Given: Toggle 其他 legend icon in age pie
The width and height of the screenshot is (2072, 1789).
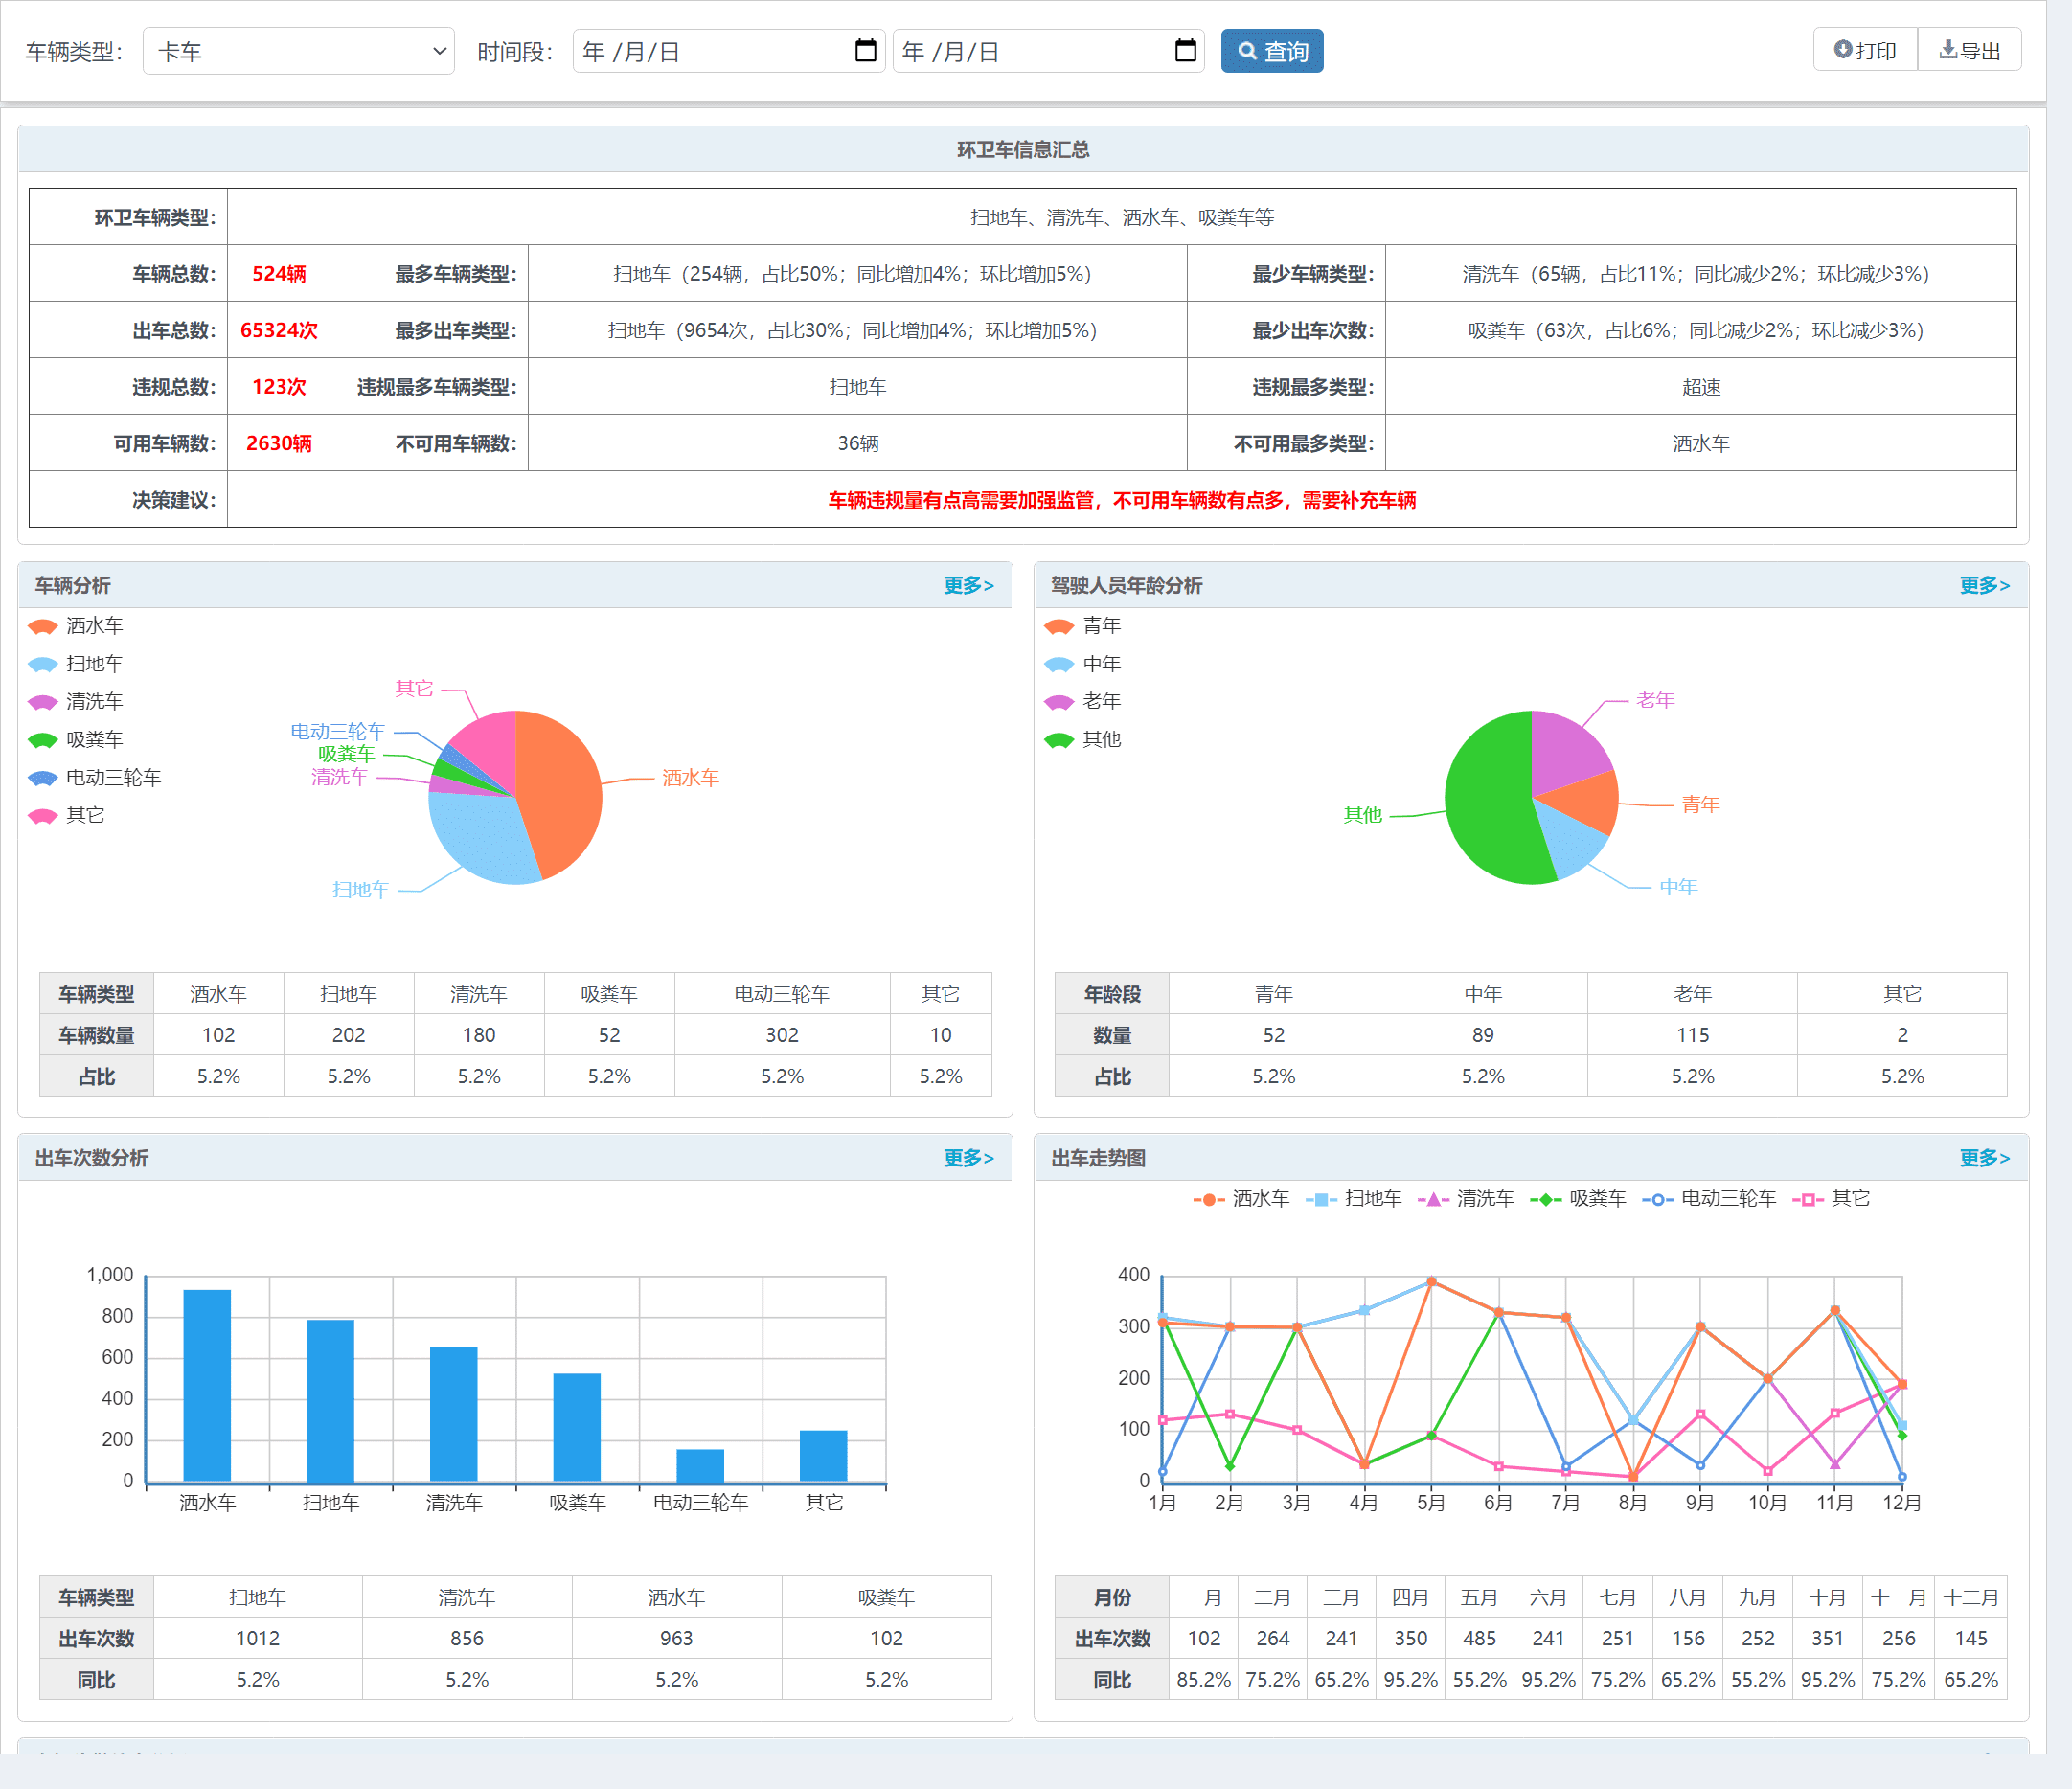Looking at the screenshot, I should (x=1058, y=740).
